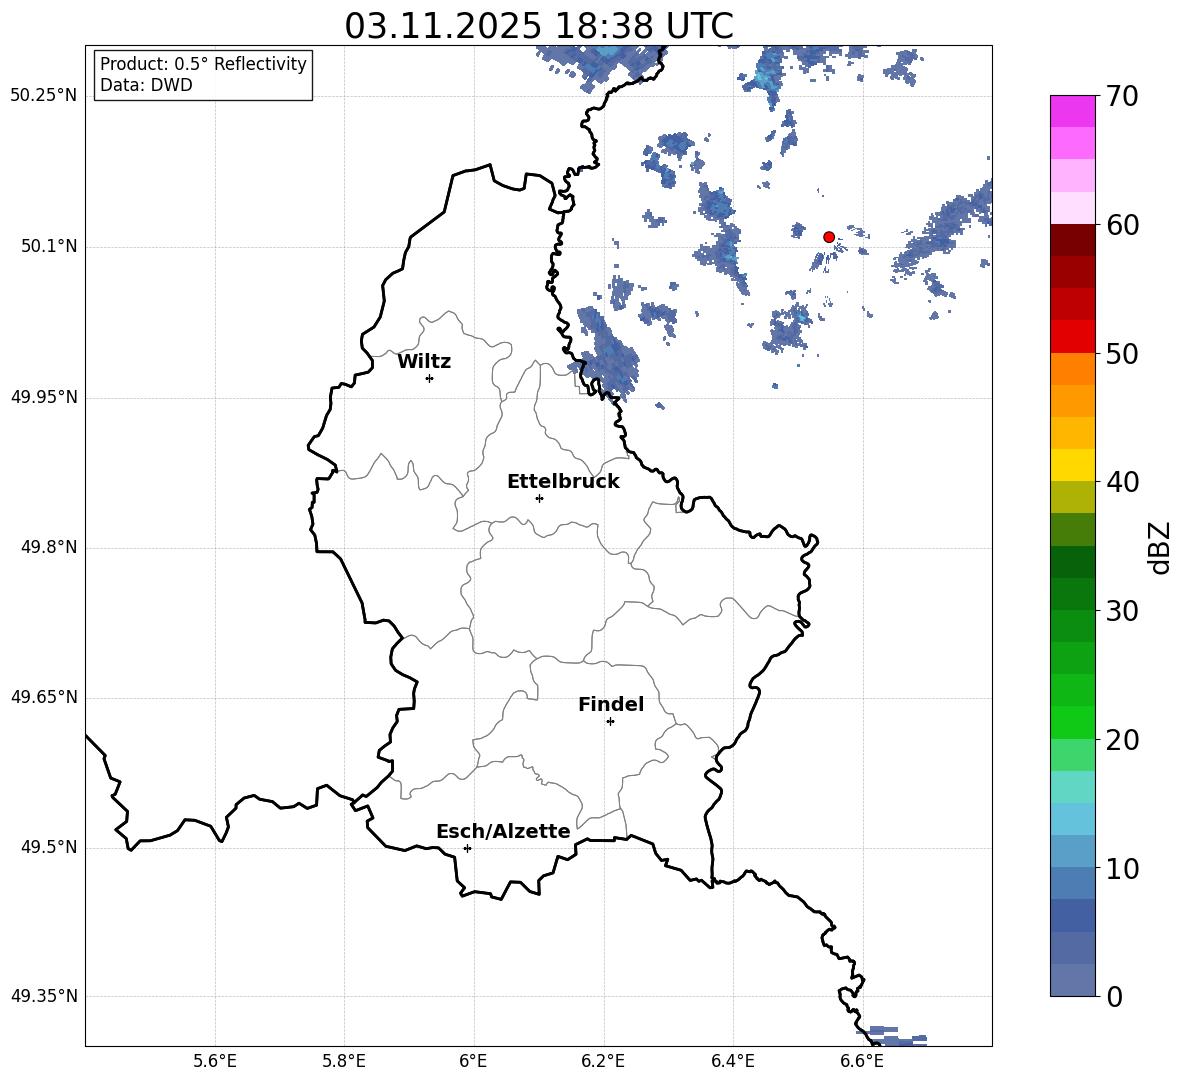Click the 49.35°N latitude label
This screenshot has width=1184, height=1081.
[x=44, y=996]
